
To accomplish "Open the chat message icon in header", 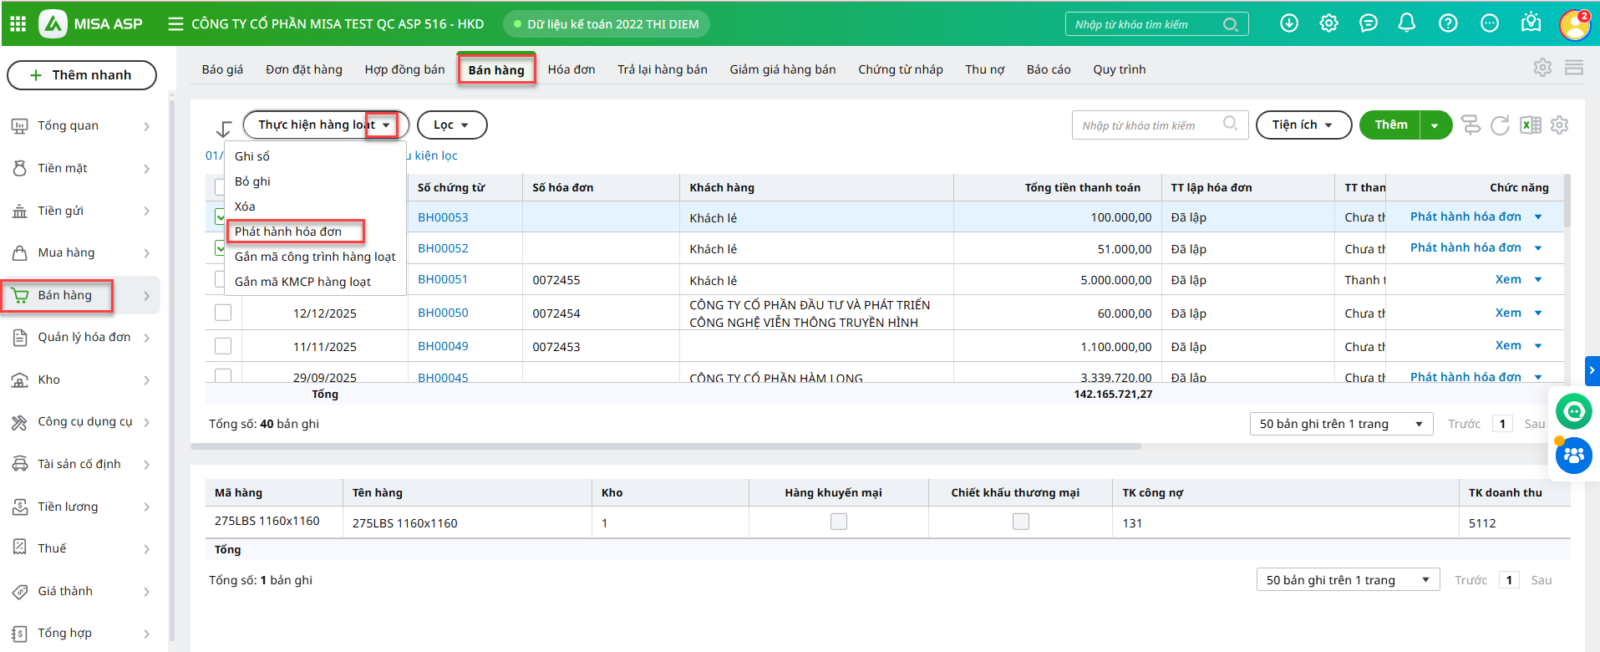I will pos(1368,23).
